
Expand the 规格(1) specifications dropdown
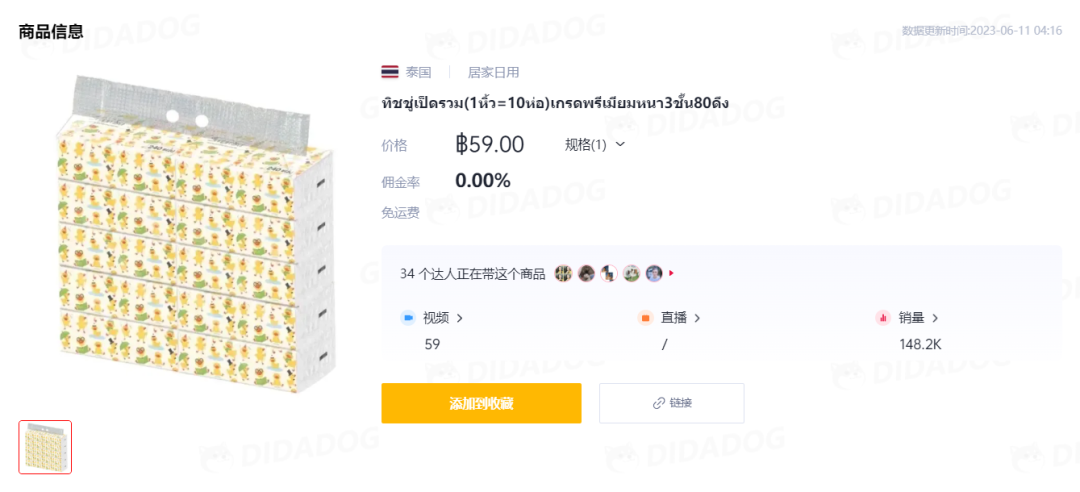595,145
